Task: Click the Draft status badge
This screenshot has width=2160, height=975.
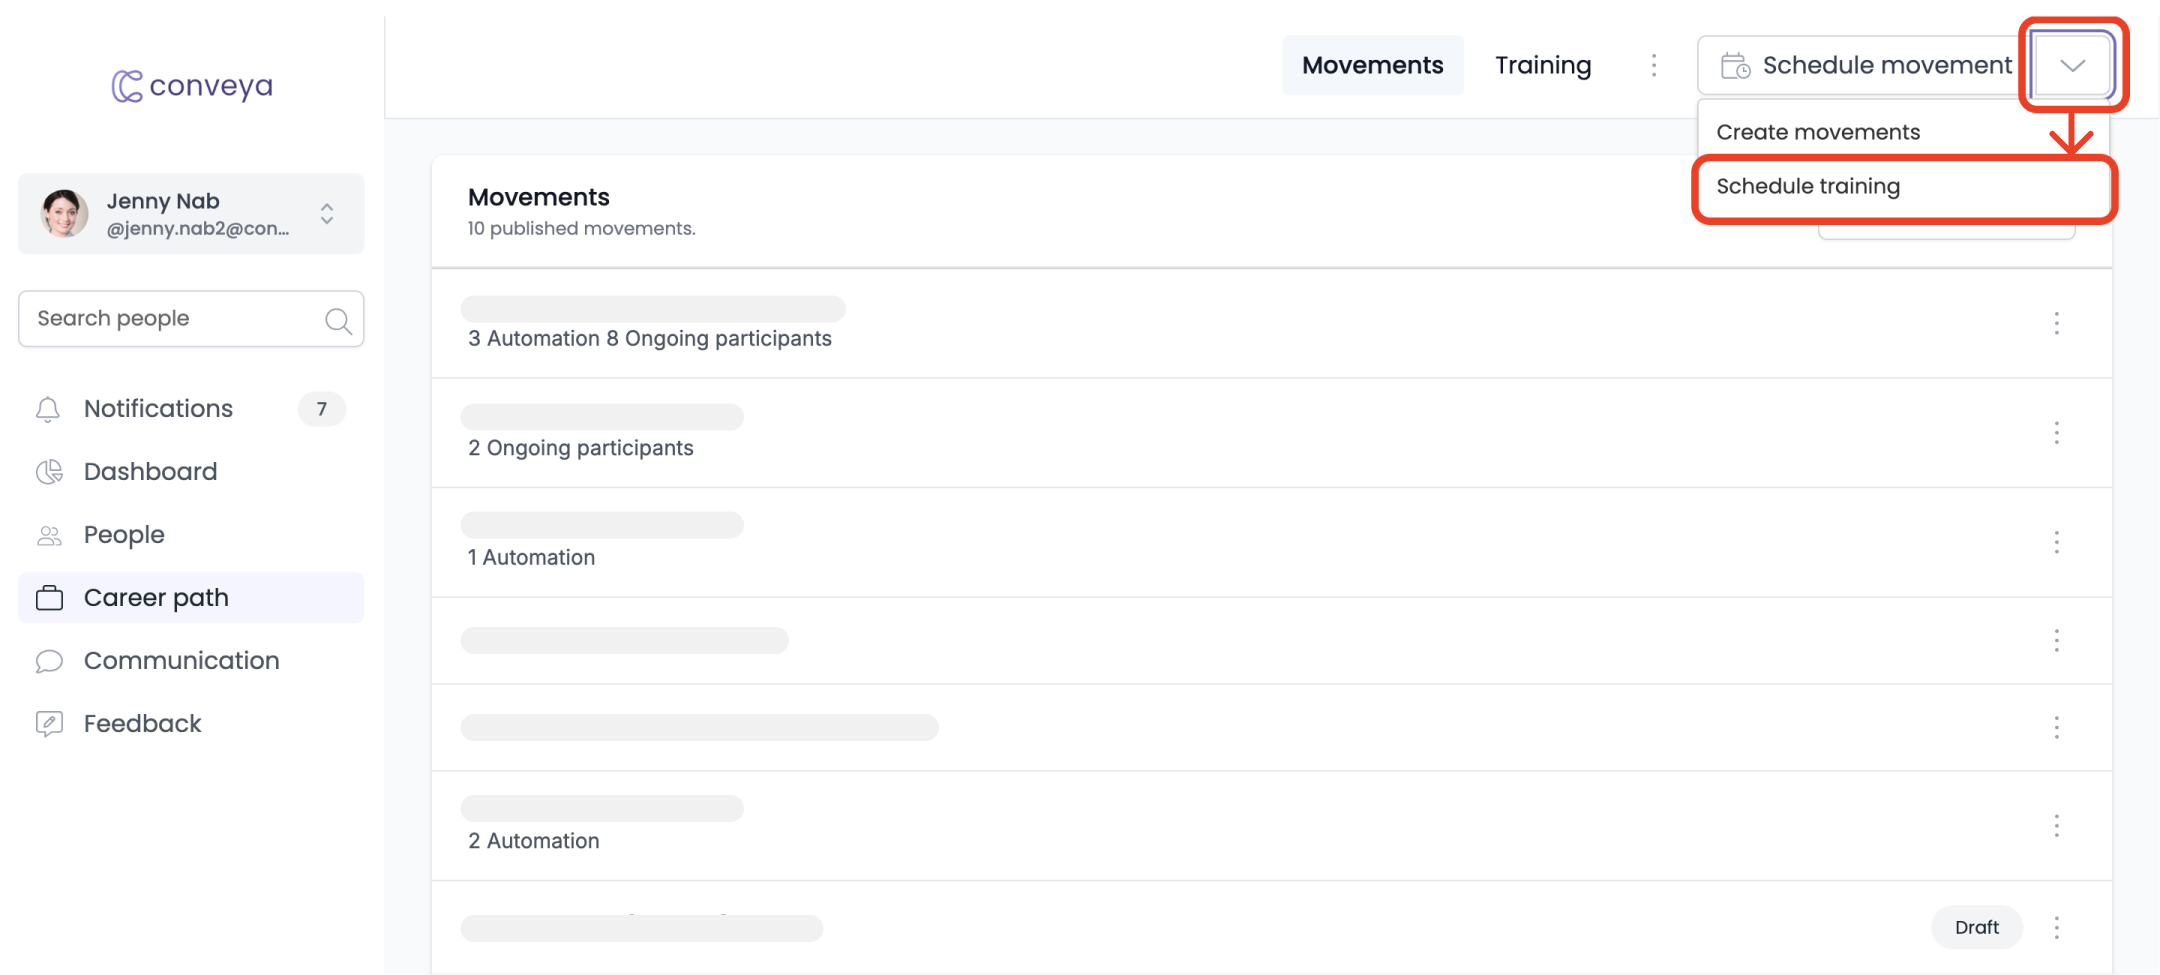Action: [x=1976, y=927]
